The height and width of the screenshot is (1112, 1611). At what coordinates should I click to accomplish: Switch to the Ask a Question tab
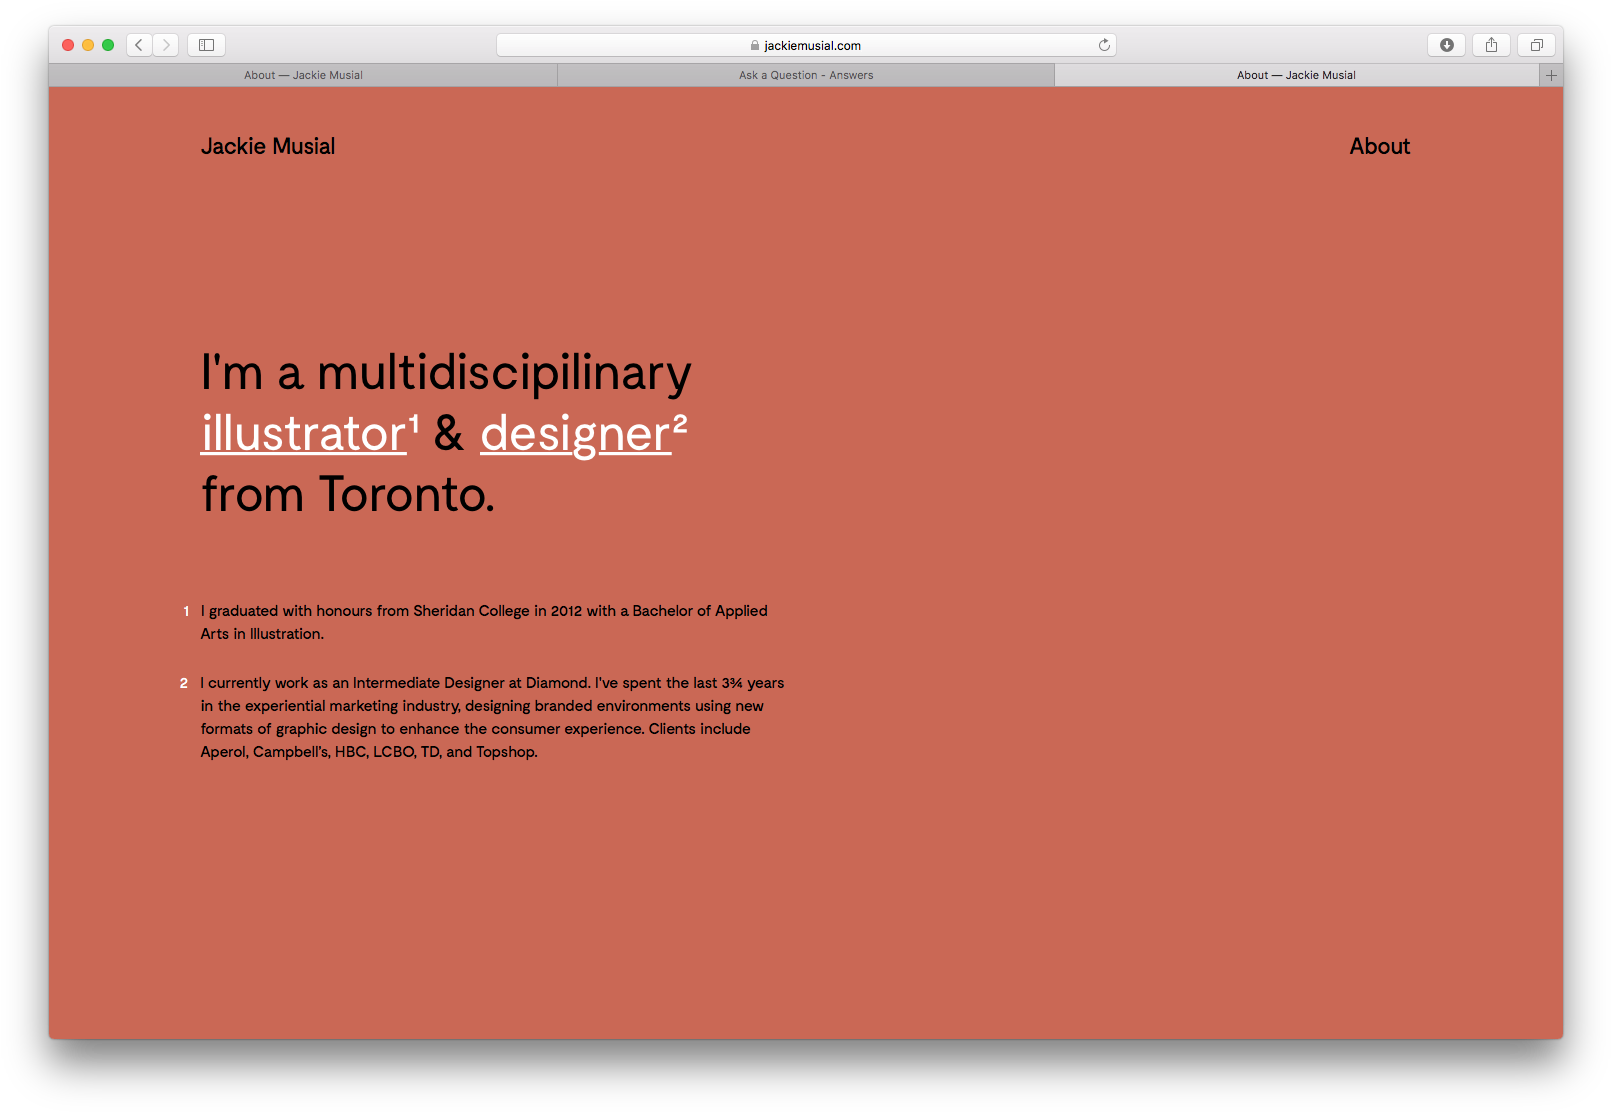[806, 75]
